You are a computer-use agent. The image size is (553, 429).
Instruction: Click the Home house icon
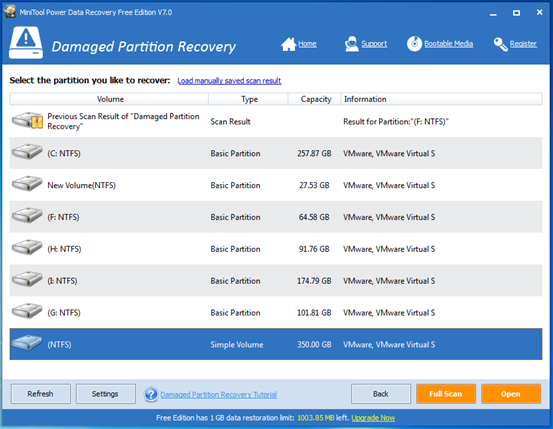(288, 44)
